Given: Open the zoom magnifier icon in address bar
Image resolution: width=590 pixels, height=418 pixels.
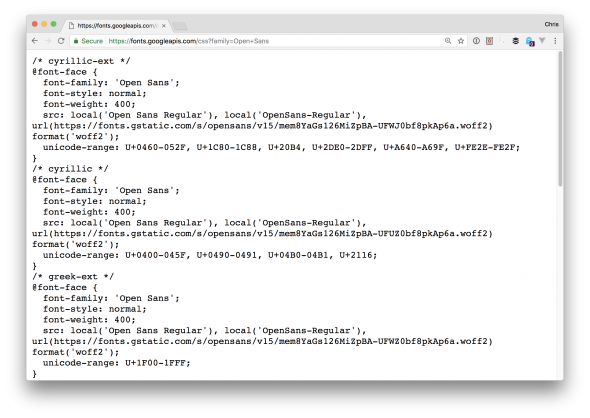Looking at the screenshot, I should [x=448, y=41].
